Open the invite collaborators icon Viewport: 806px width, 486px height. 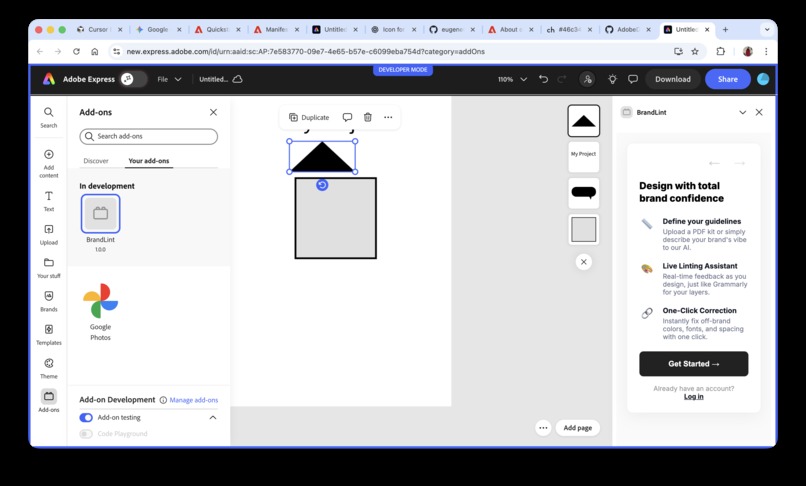coord(587,79)
